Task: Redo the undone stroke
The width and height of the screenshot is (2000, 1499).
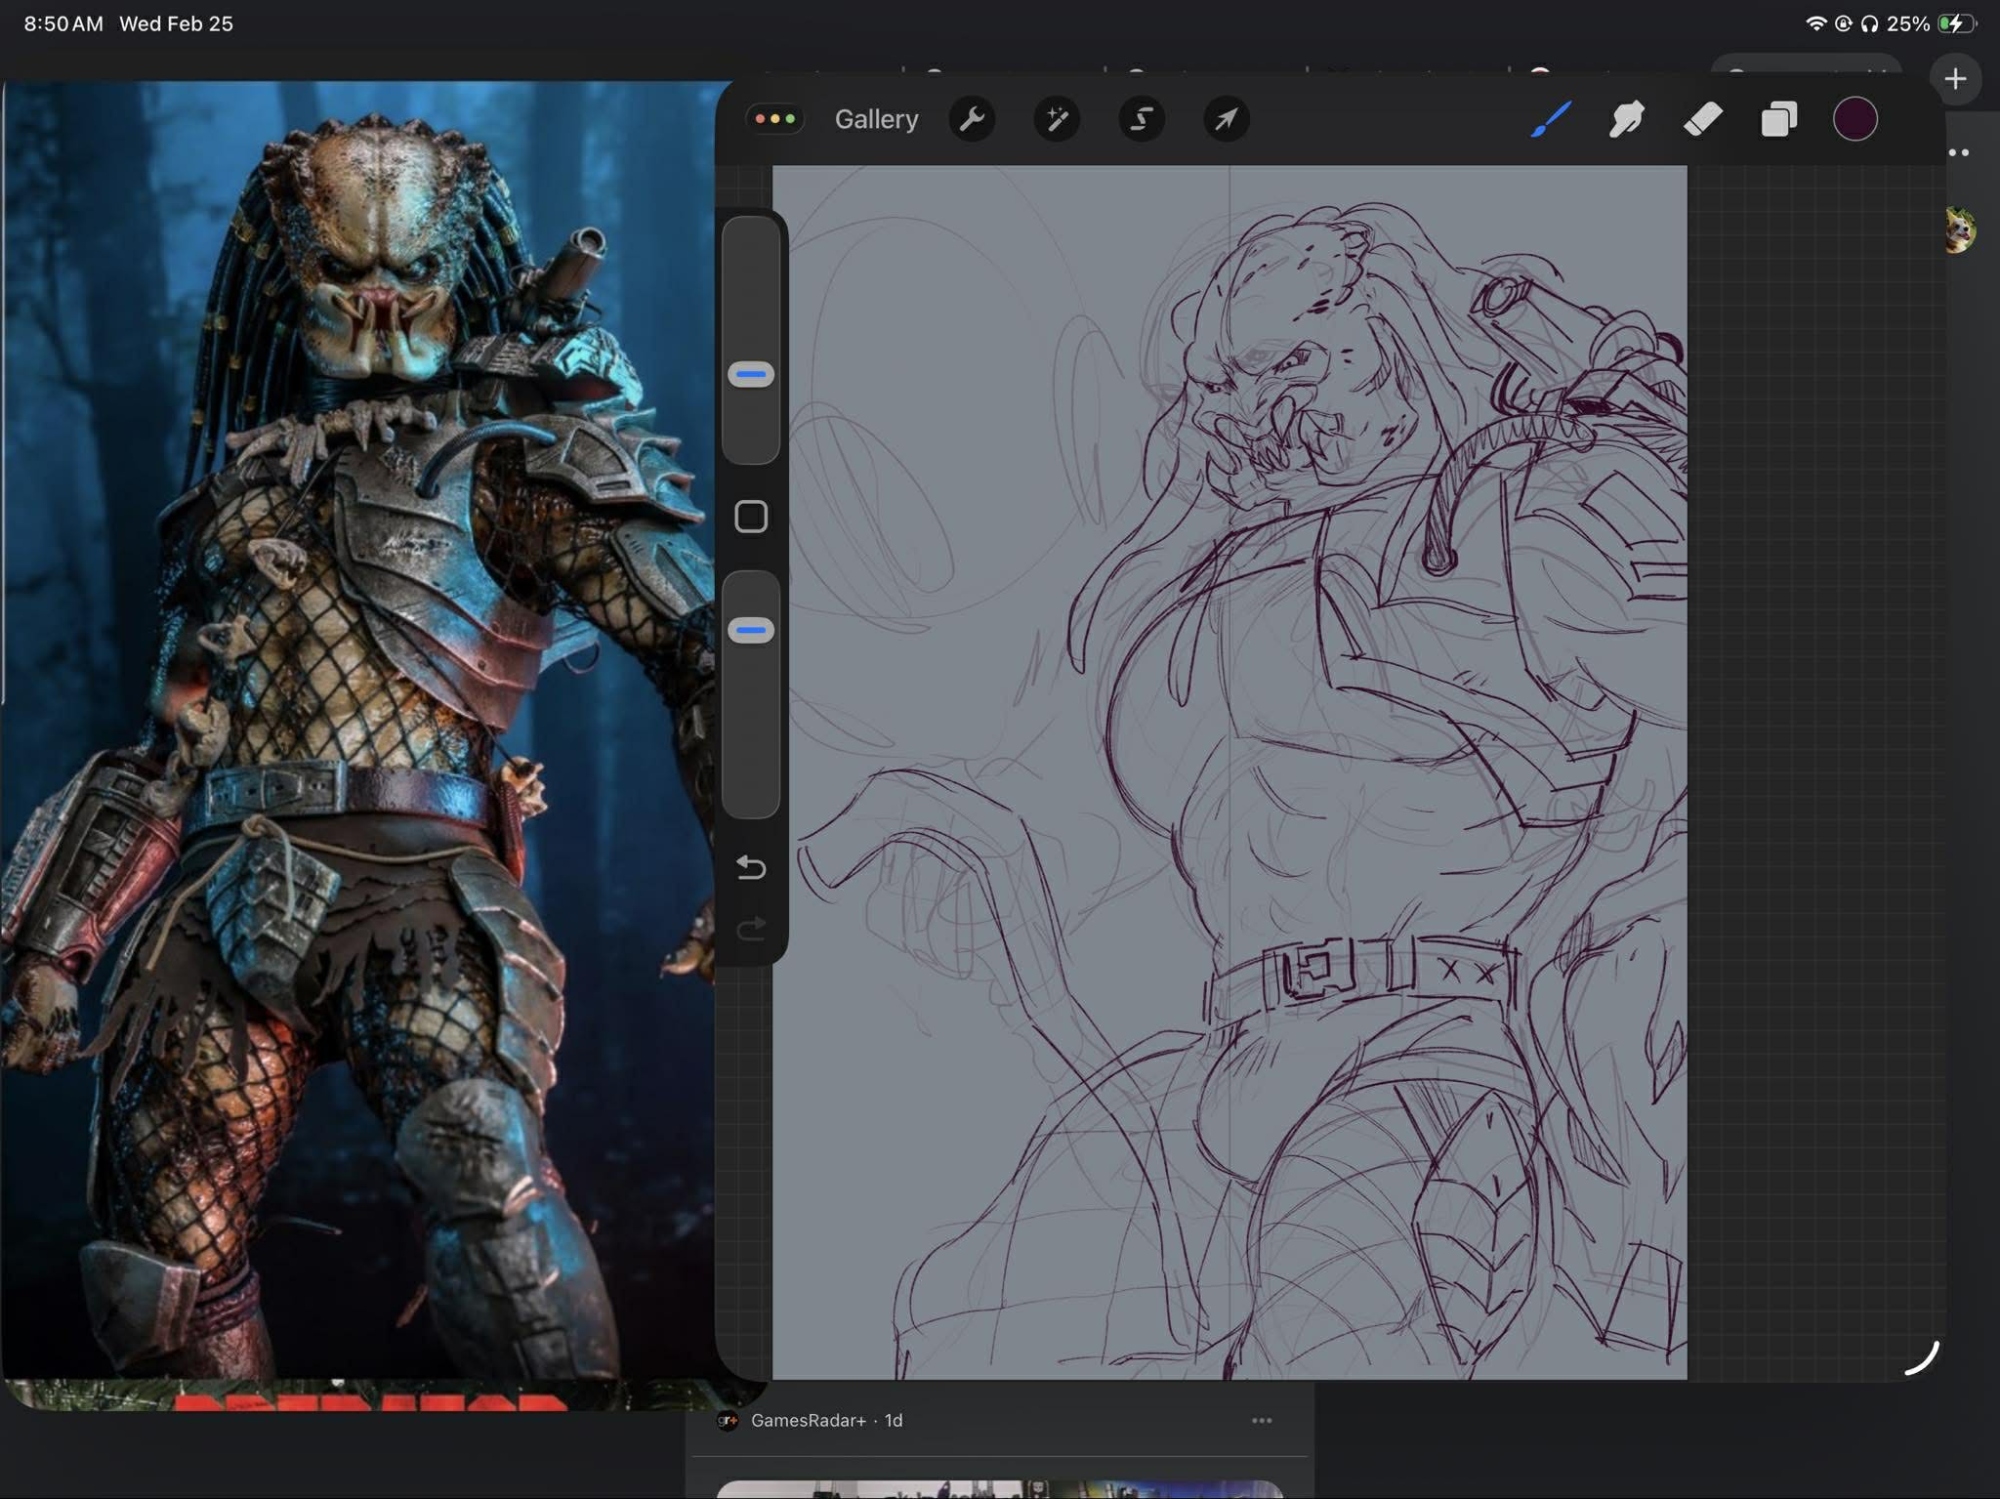Action: tap(751, 929)
